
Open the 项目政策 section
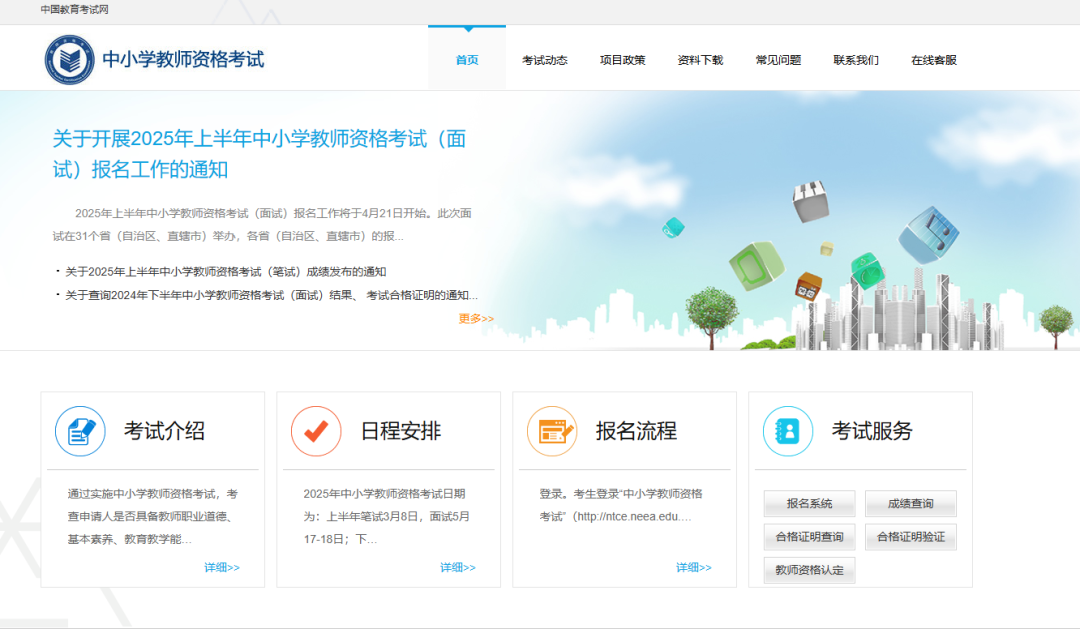[x=621, y=59]
